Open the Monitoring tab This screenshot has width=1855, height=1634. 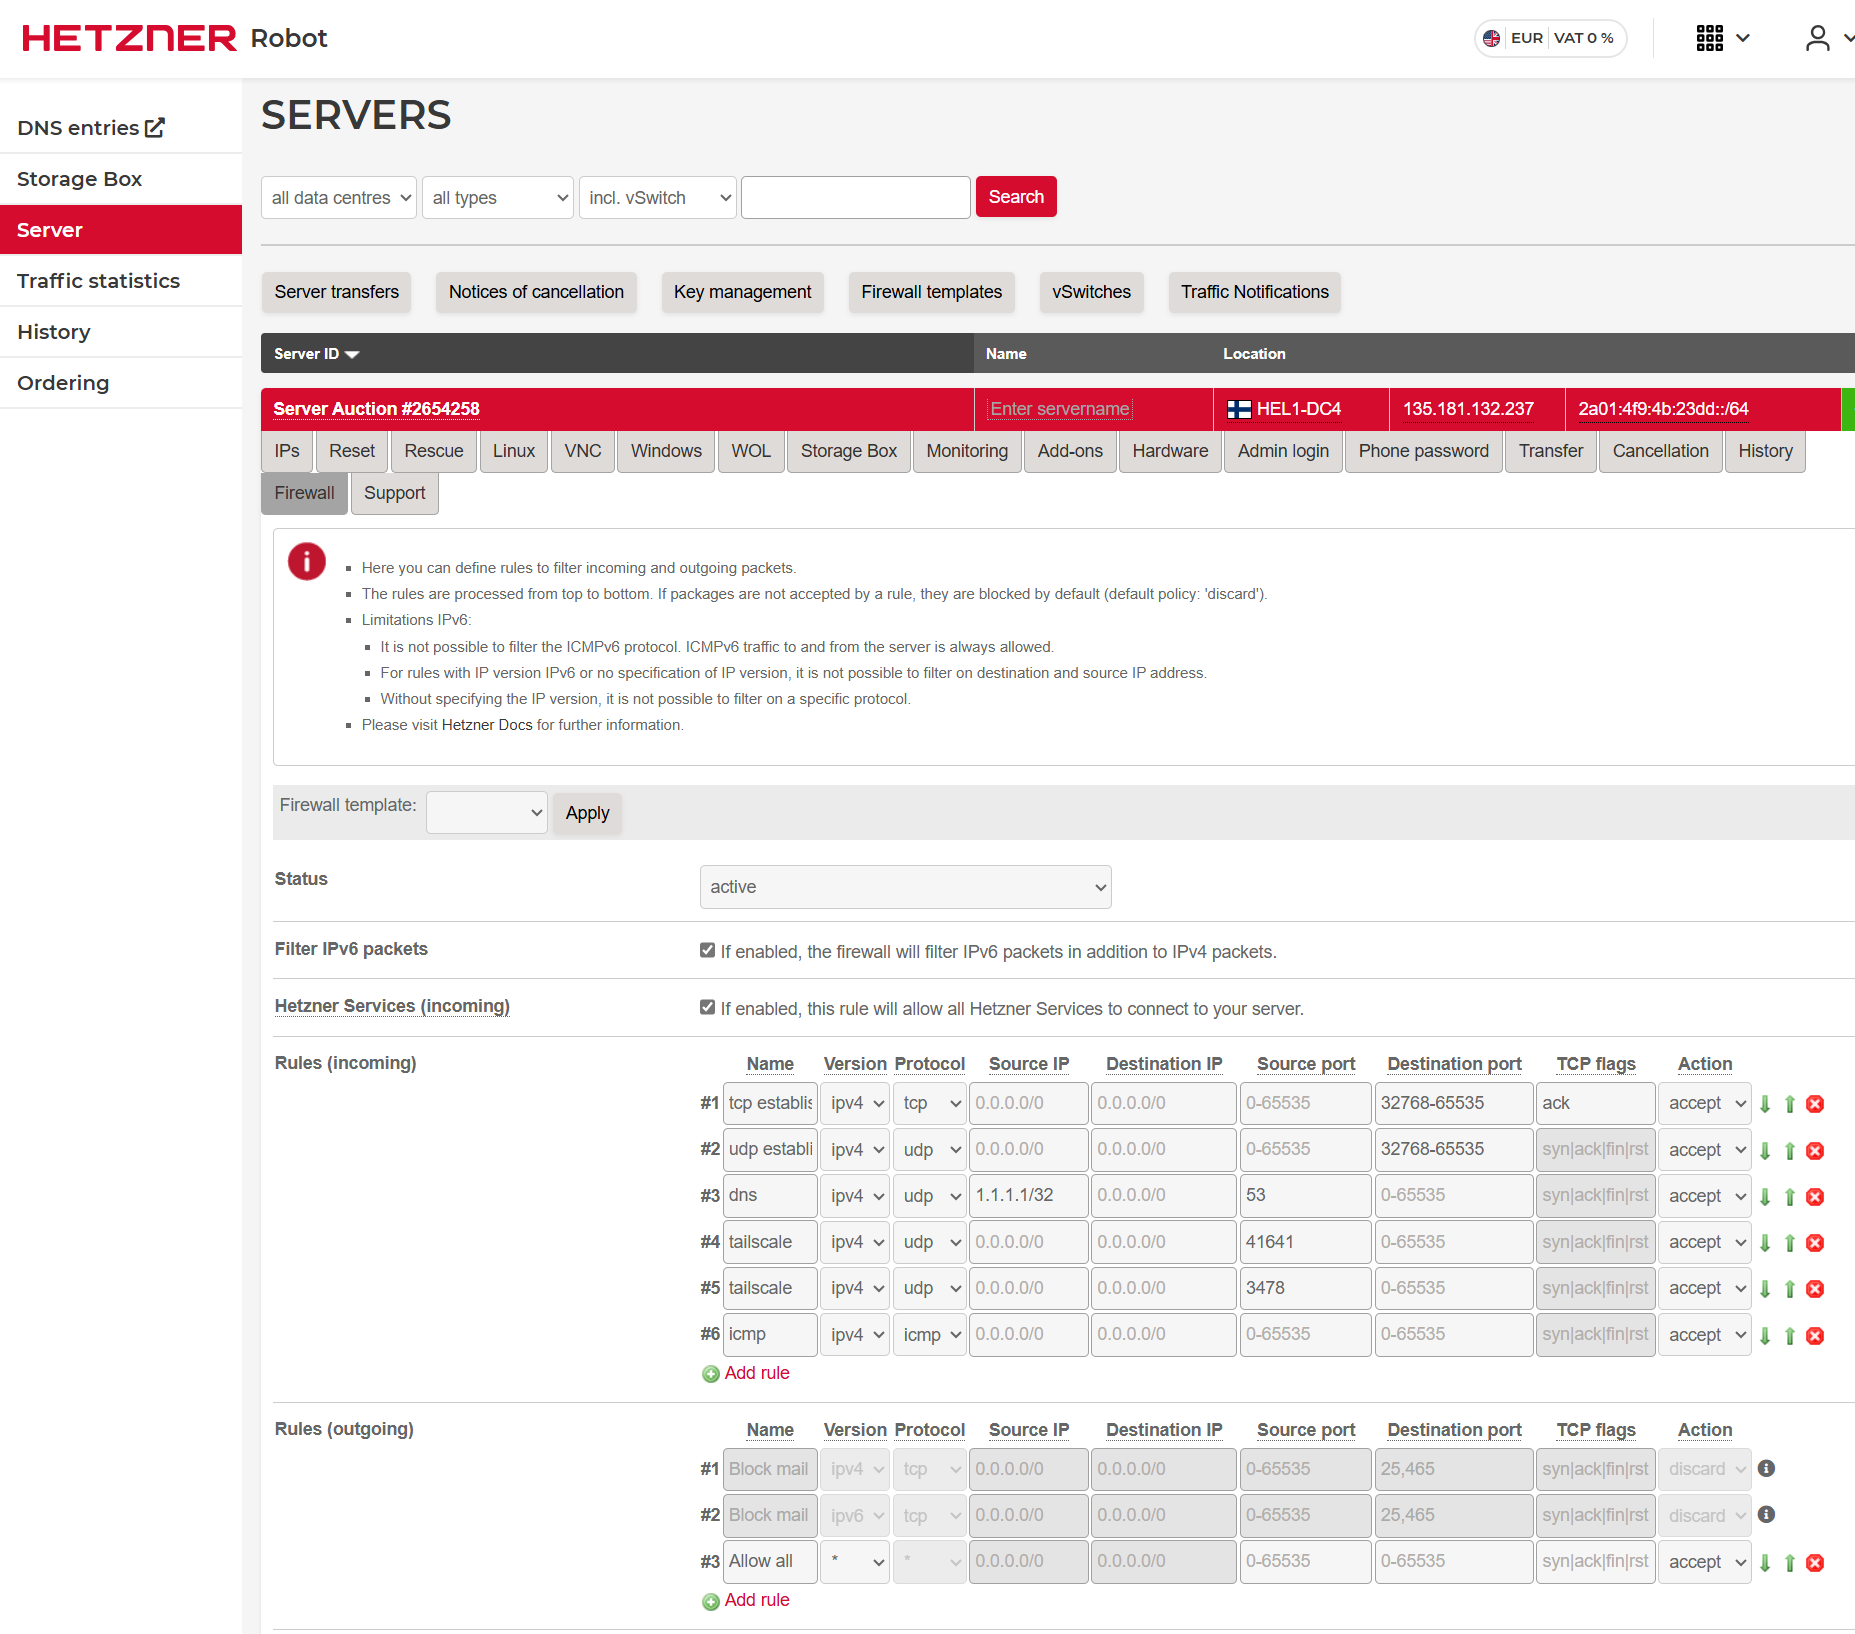(x=966, y=451)
